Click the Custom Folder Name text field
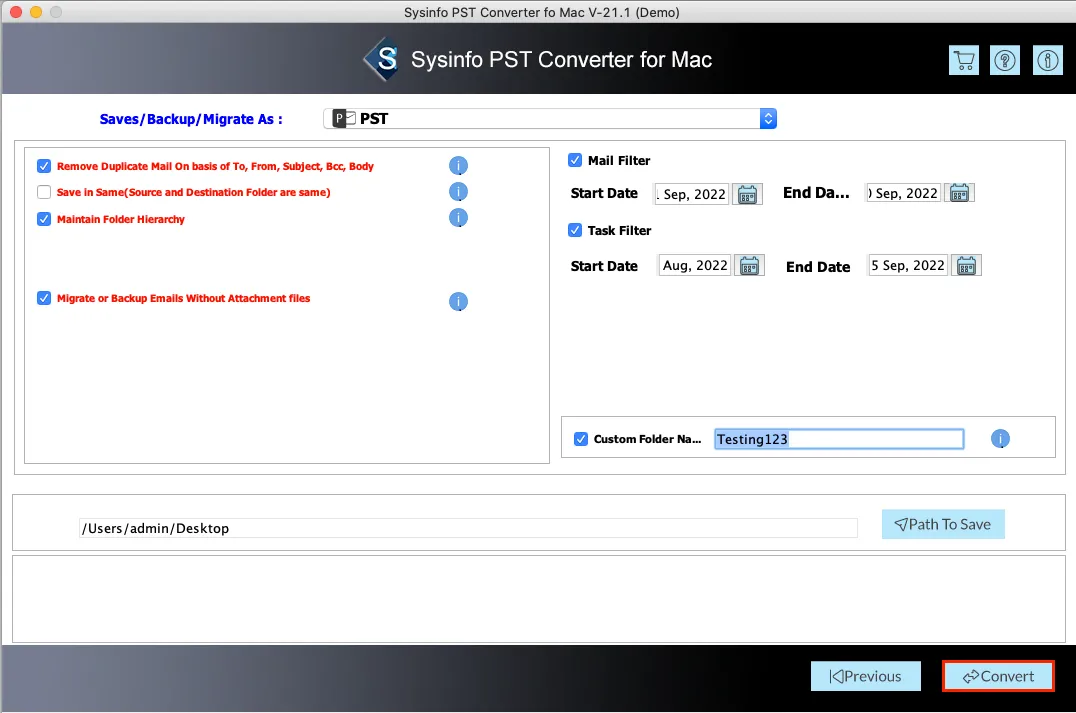1076x713 pixels. click(838, 439)
